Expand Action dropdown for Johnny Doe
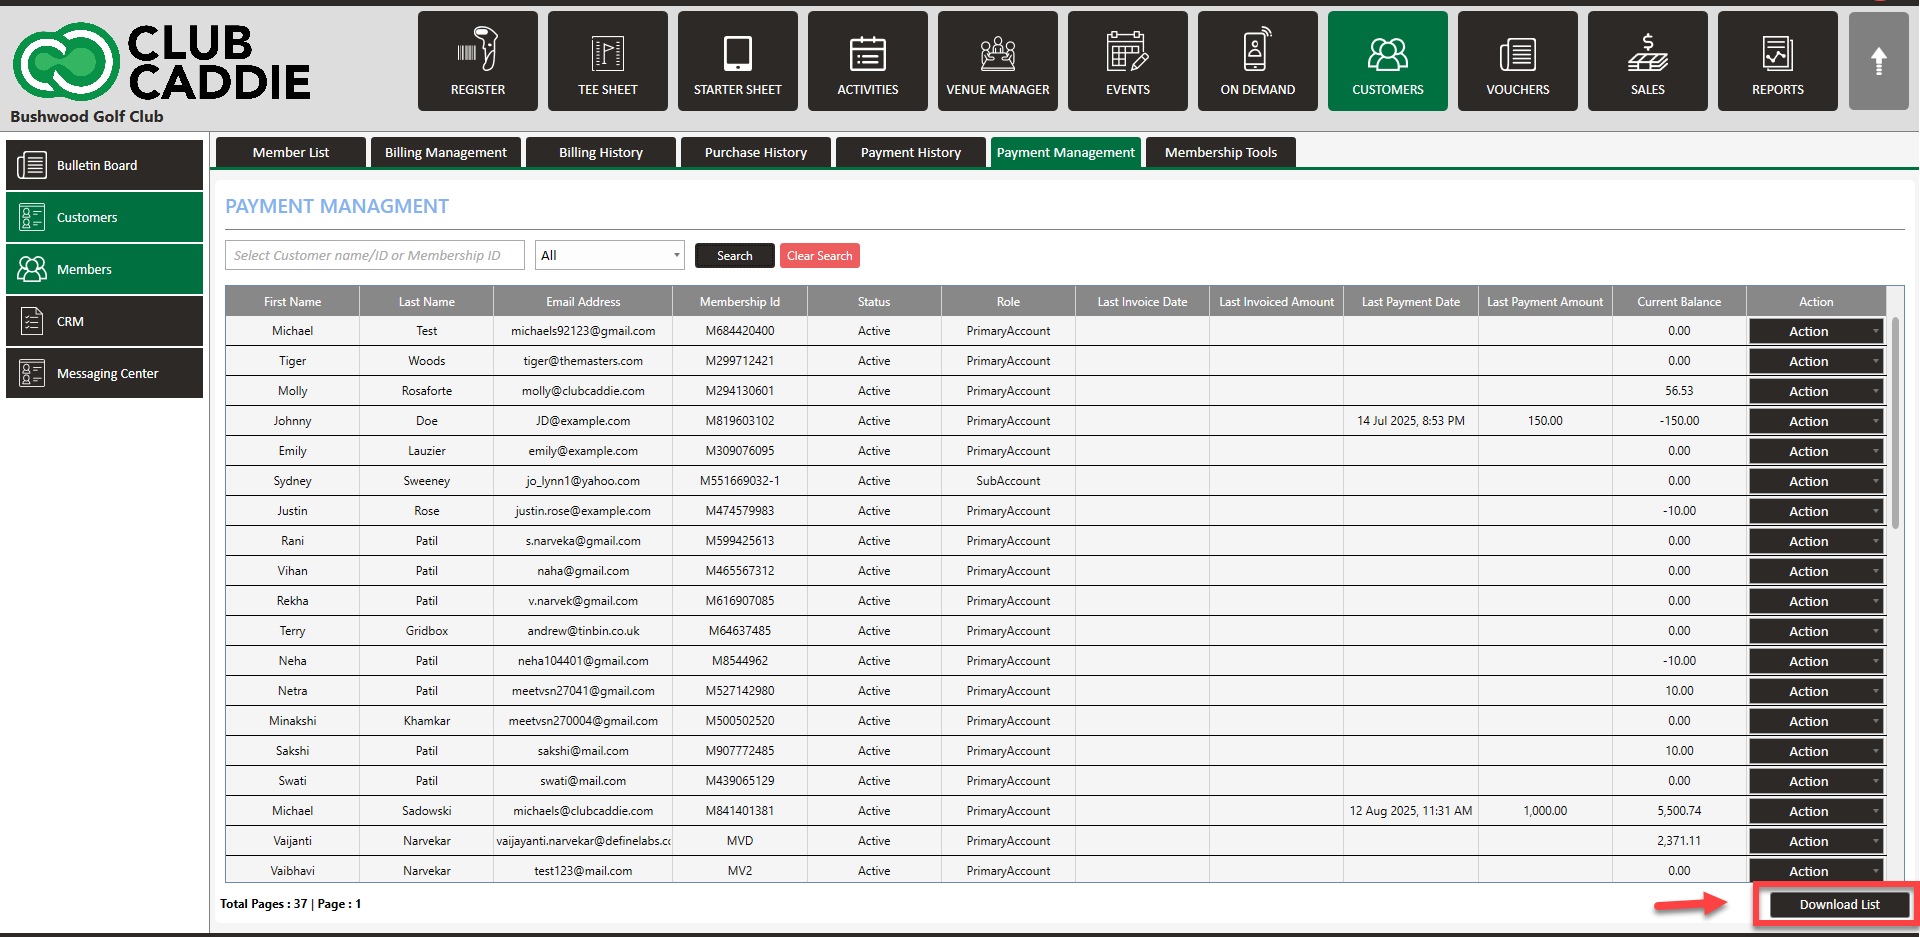 click(1815, 421)
